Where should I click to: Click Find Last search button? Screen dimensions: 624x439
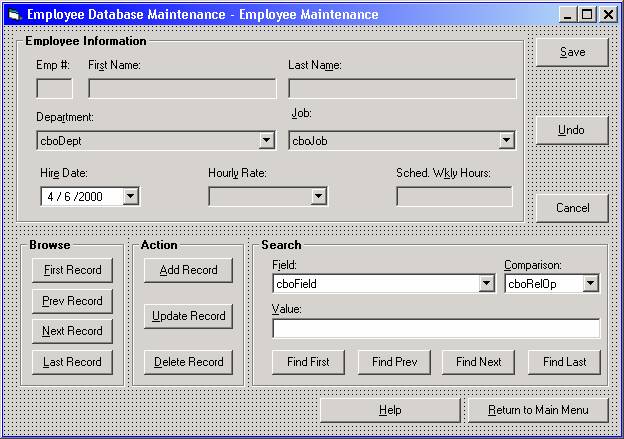coord(564,362)
